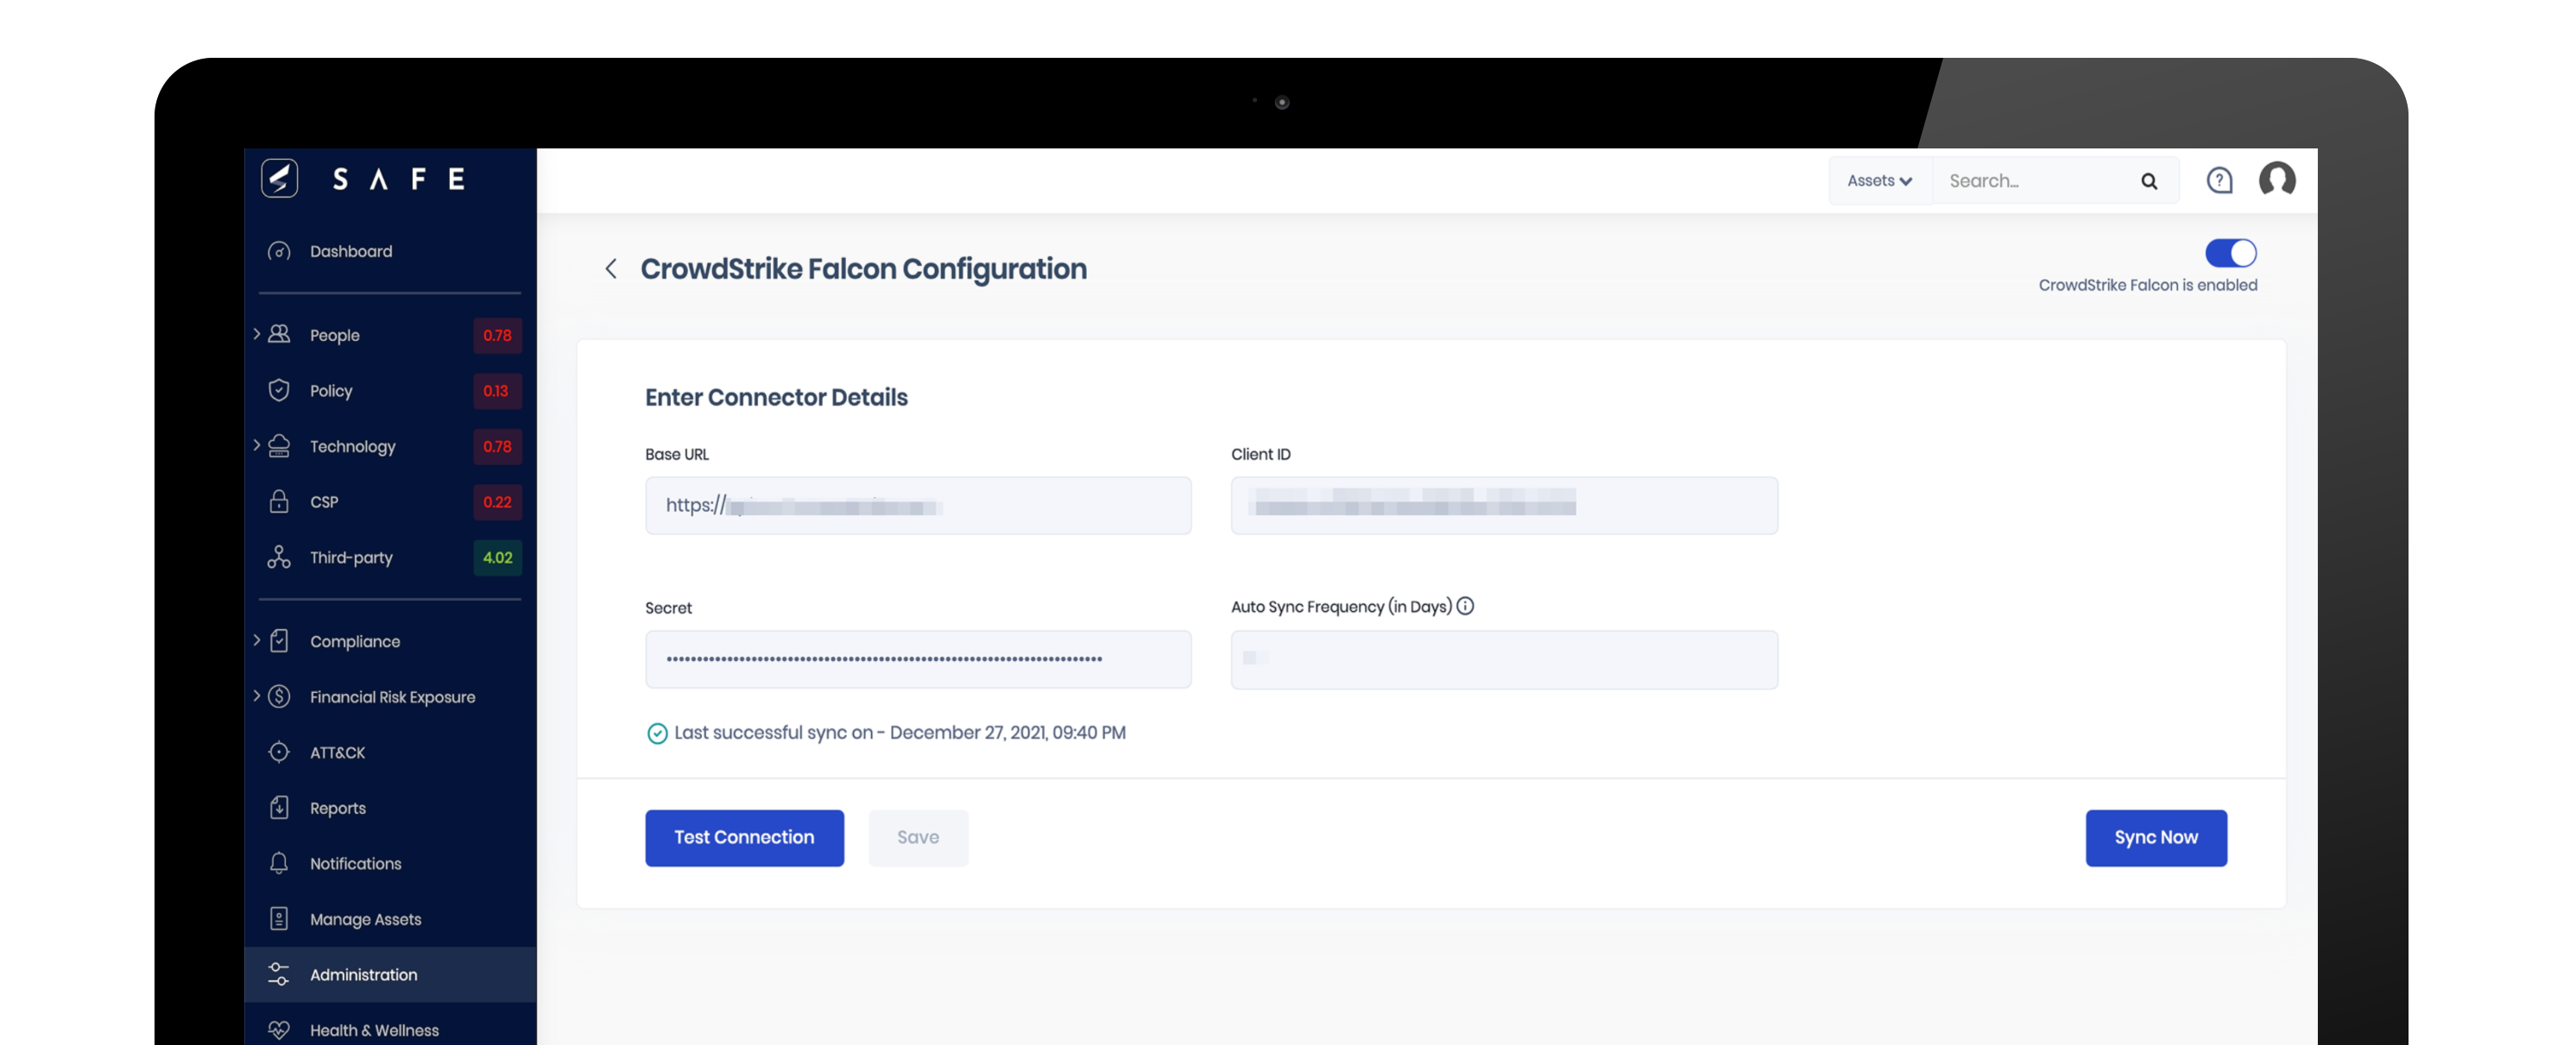The width and height of the screenshot is (2576, 1045).
Task: Click the Health & Wellness heart icon
Action: coord(279,1029)
